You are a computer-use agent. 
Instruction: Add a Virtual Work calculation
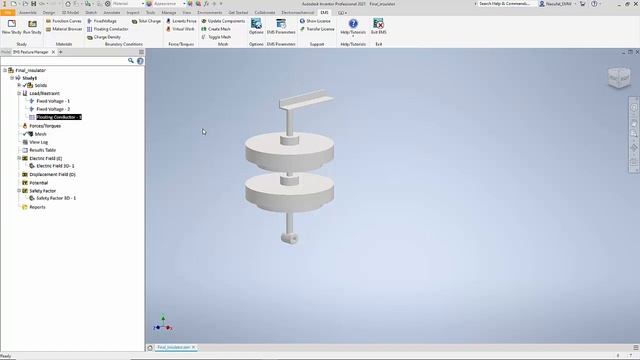coord(180,29)
